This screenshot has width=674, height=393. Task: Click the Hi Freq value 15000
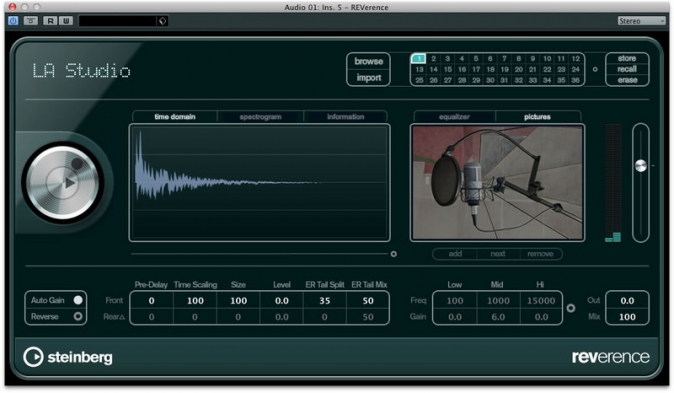541,301
